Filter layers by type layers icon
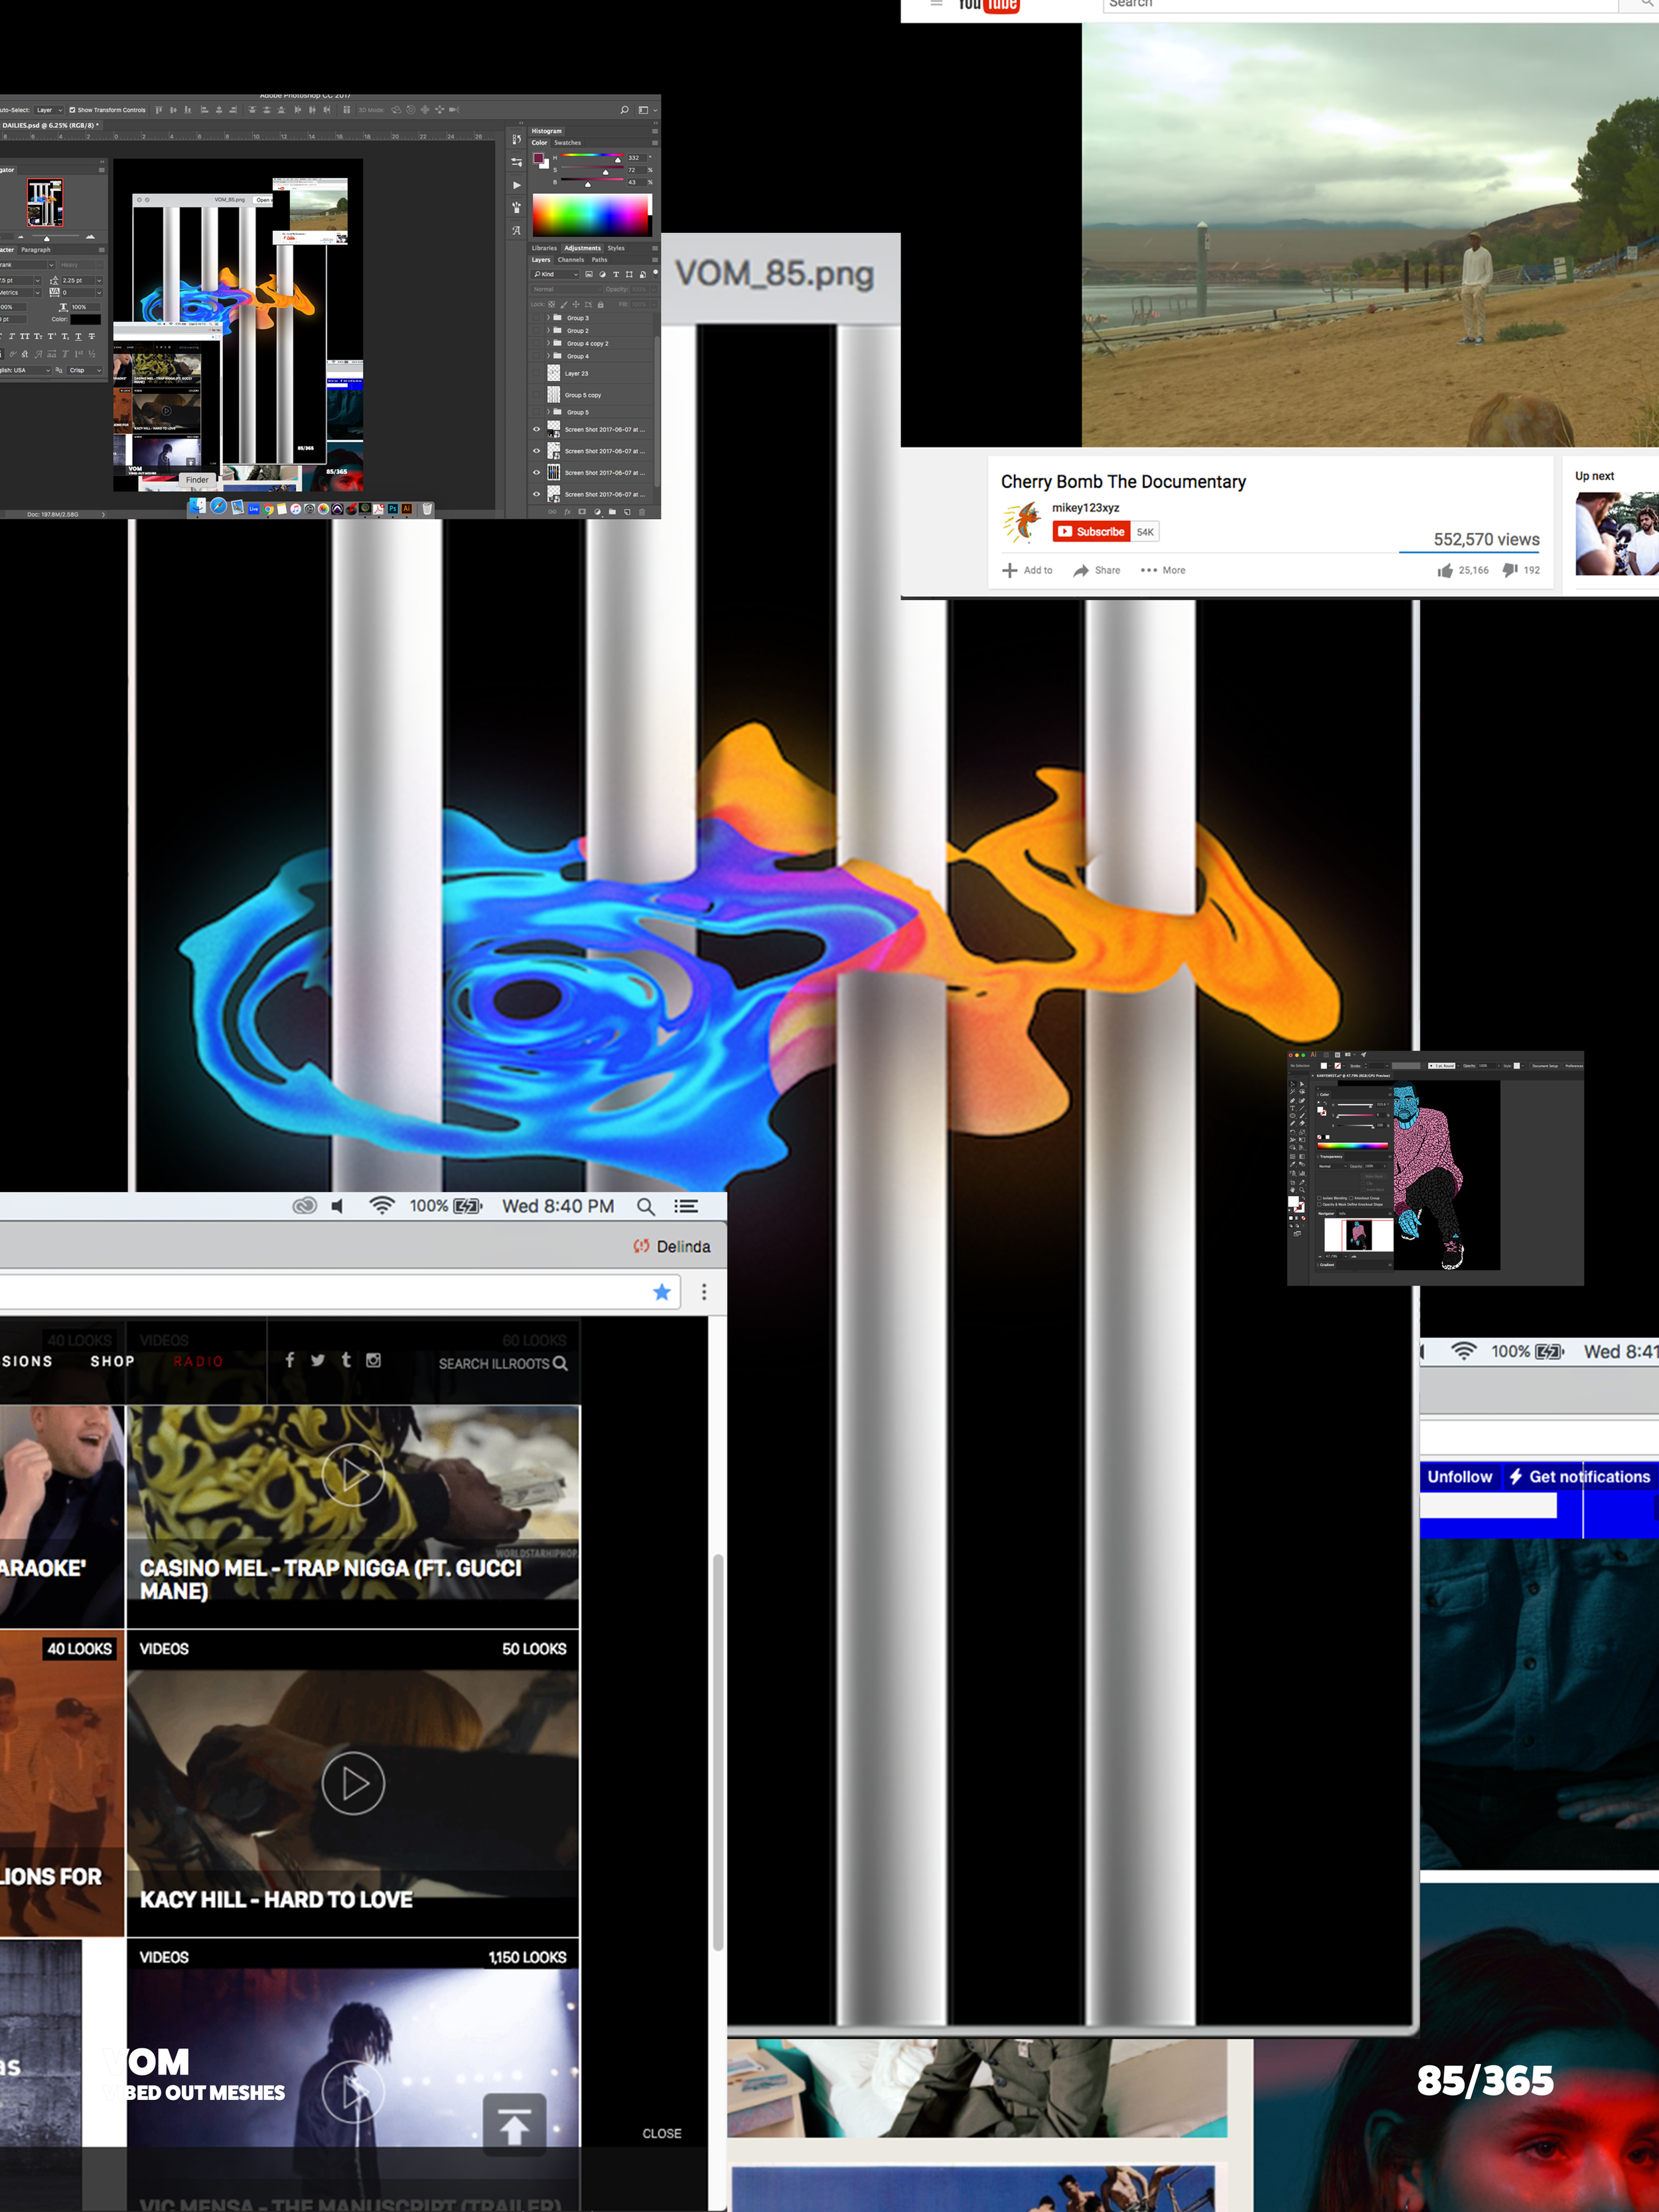This screenshot has height=2212, width=1659. click(x=616, y=275)
